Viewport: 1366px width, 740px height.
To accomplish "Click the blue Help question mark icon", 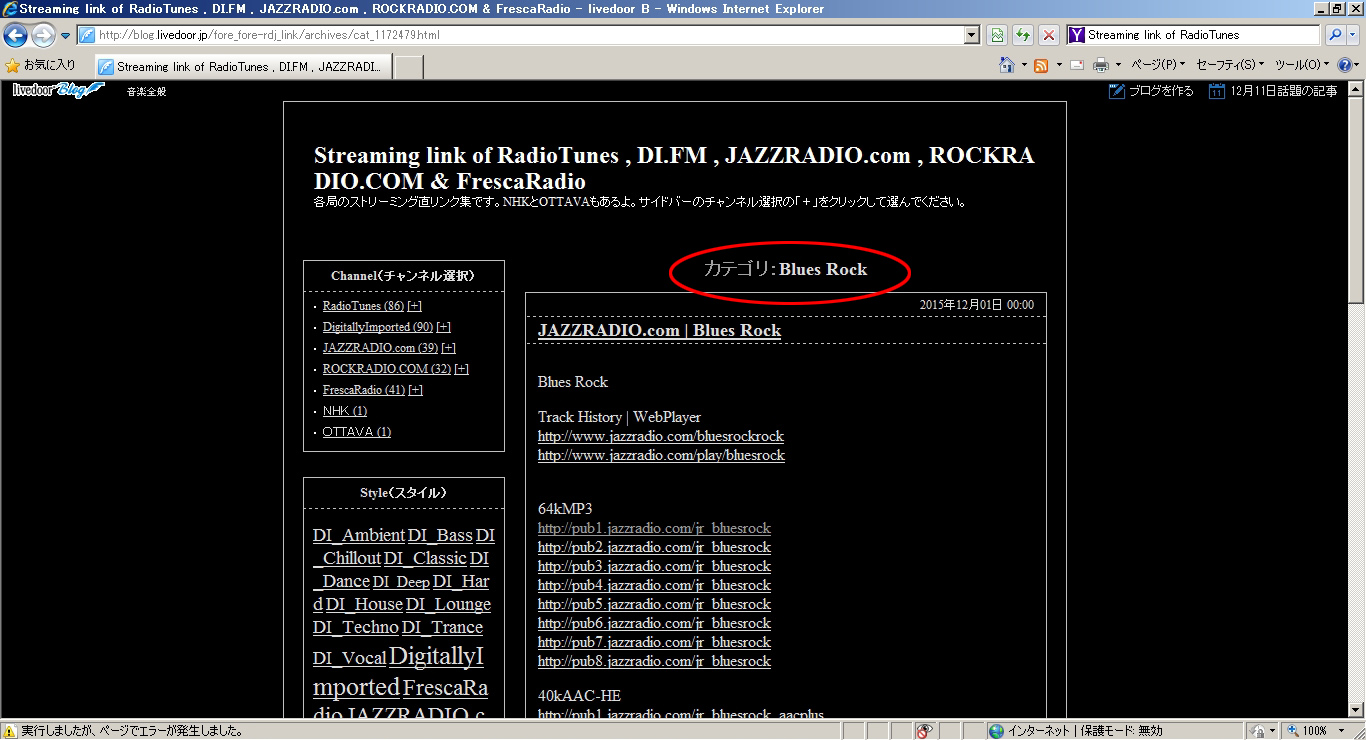I will click(x=1345, y=65).
